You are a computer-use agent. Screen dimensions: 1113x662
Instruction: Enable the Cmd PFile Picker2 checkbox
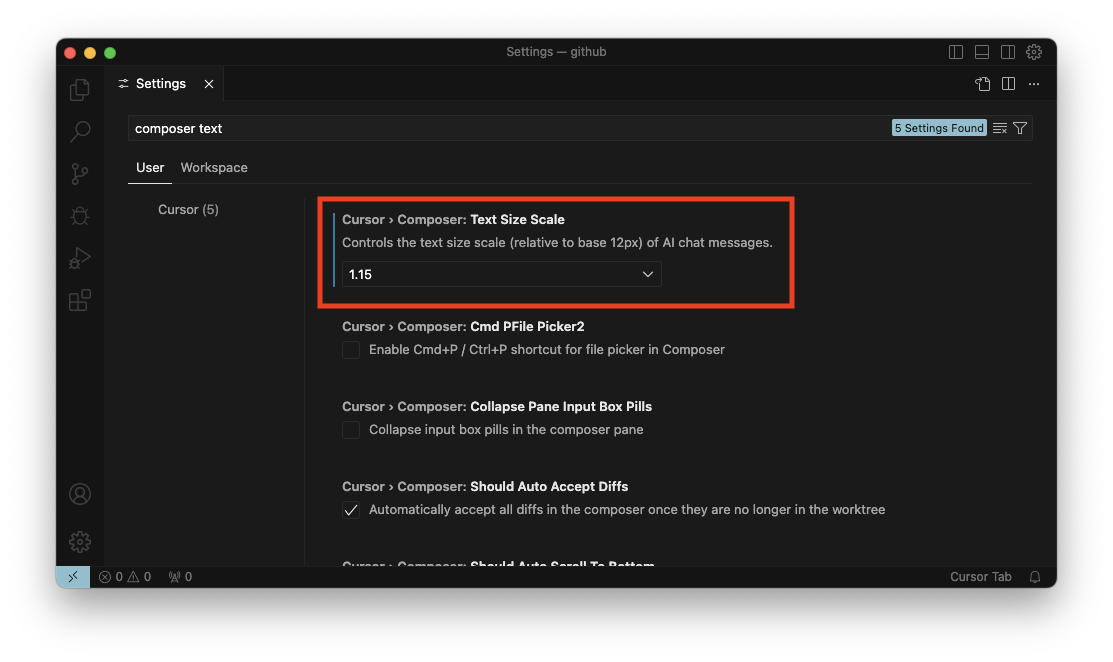pos(351,350)
